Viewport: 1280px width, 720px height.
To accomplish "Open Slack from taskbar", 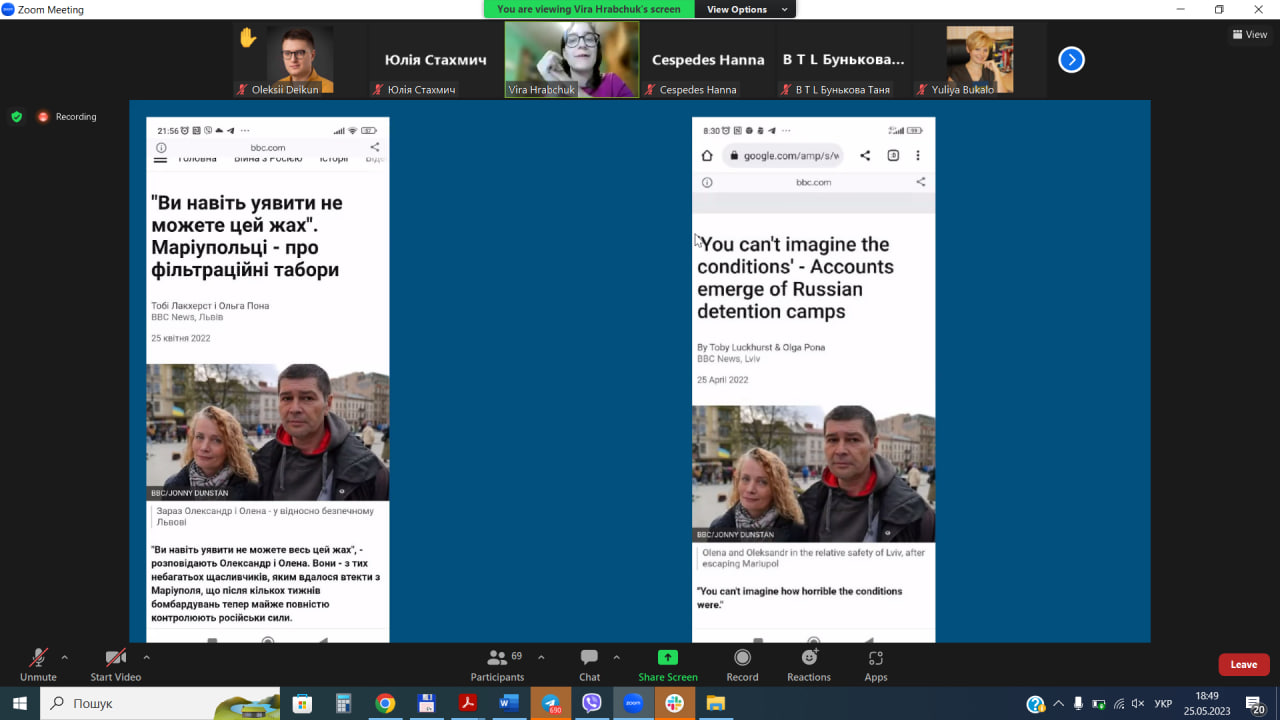I will tap(675, 703).
